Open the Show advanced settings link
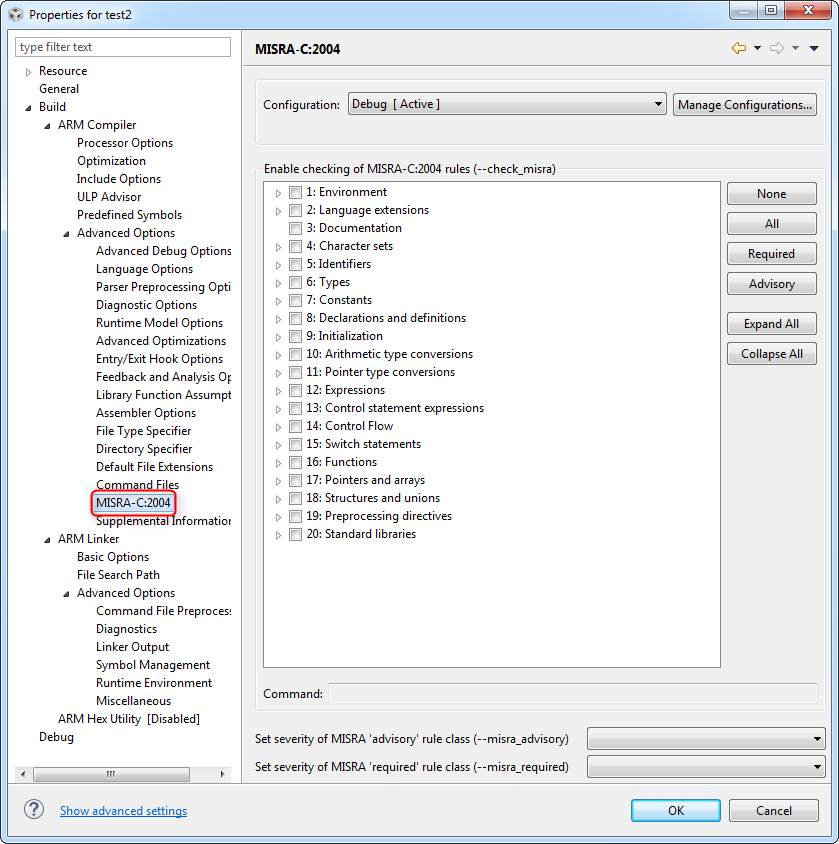839x844 pixels. coord(123,811)
